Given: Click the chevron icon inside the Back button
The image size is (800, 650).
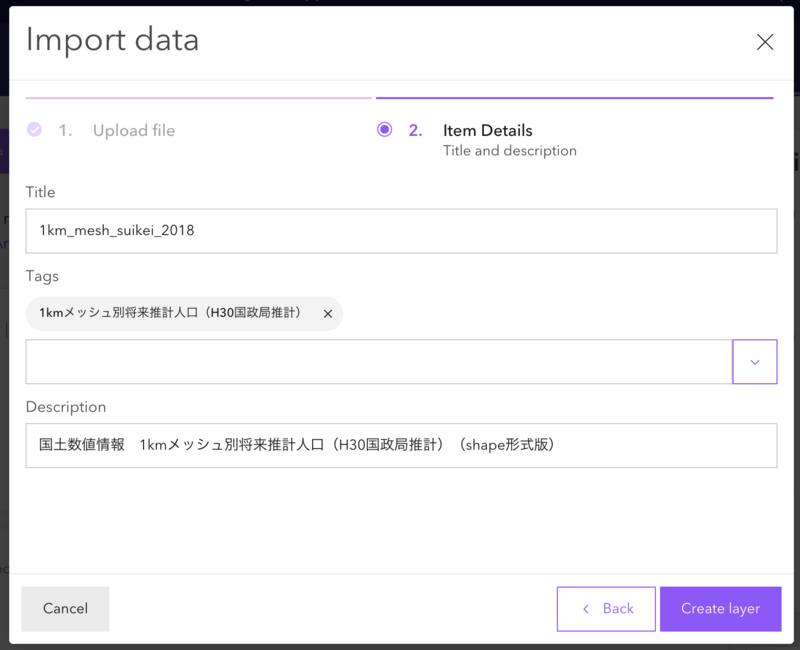Looking at the screenshot, I should (x=585, y=609).
